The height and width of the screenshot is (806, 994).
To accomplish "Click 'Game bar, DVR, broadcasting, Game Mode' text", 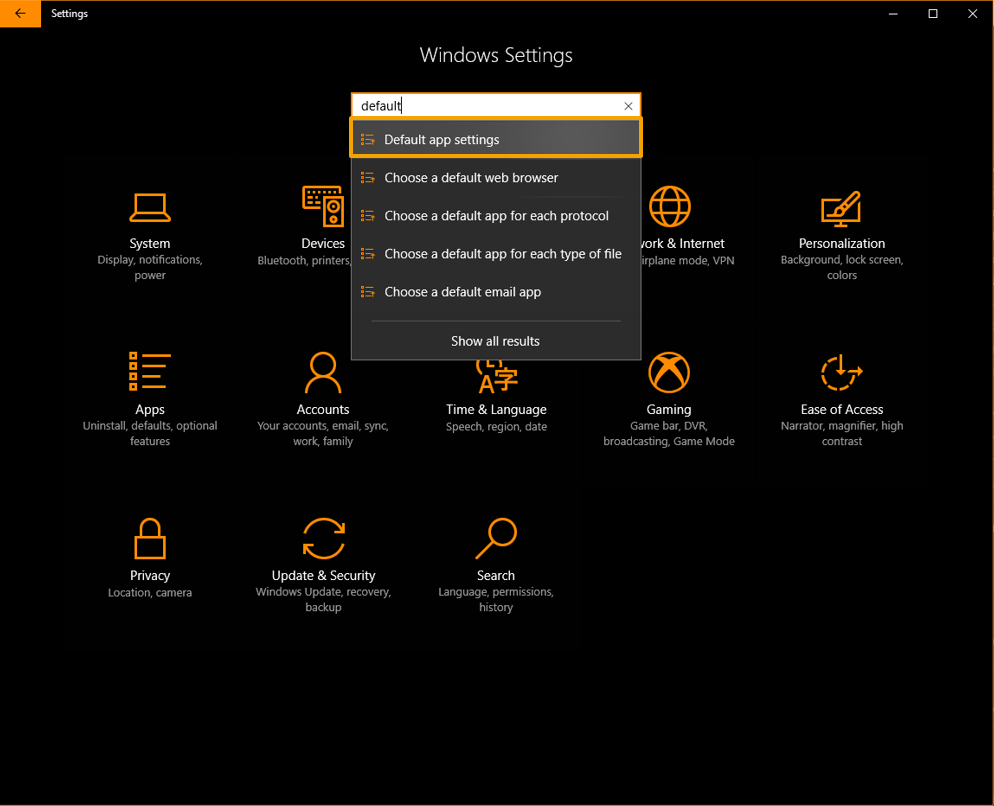I will point(669,433).
